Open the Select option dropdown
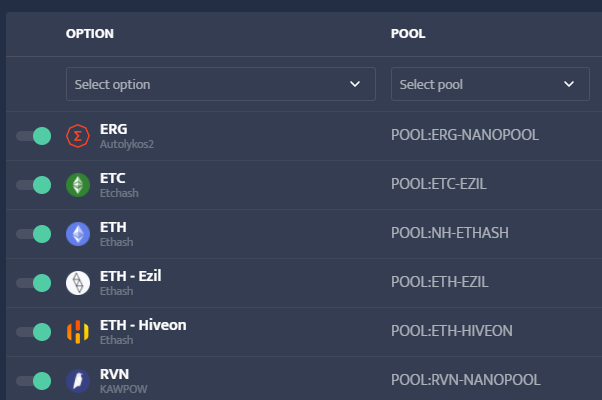602x400 pixels. point(221,84)
